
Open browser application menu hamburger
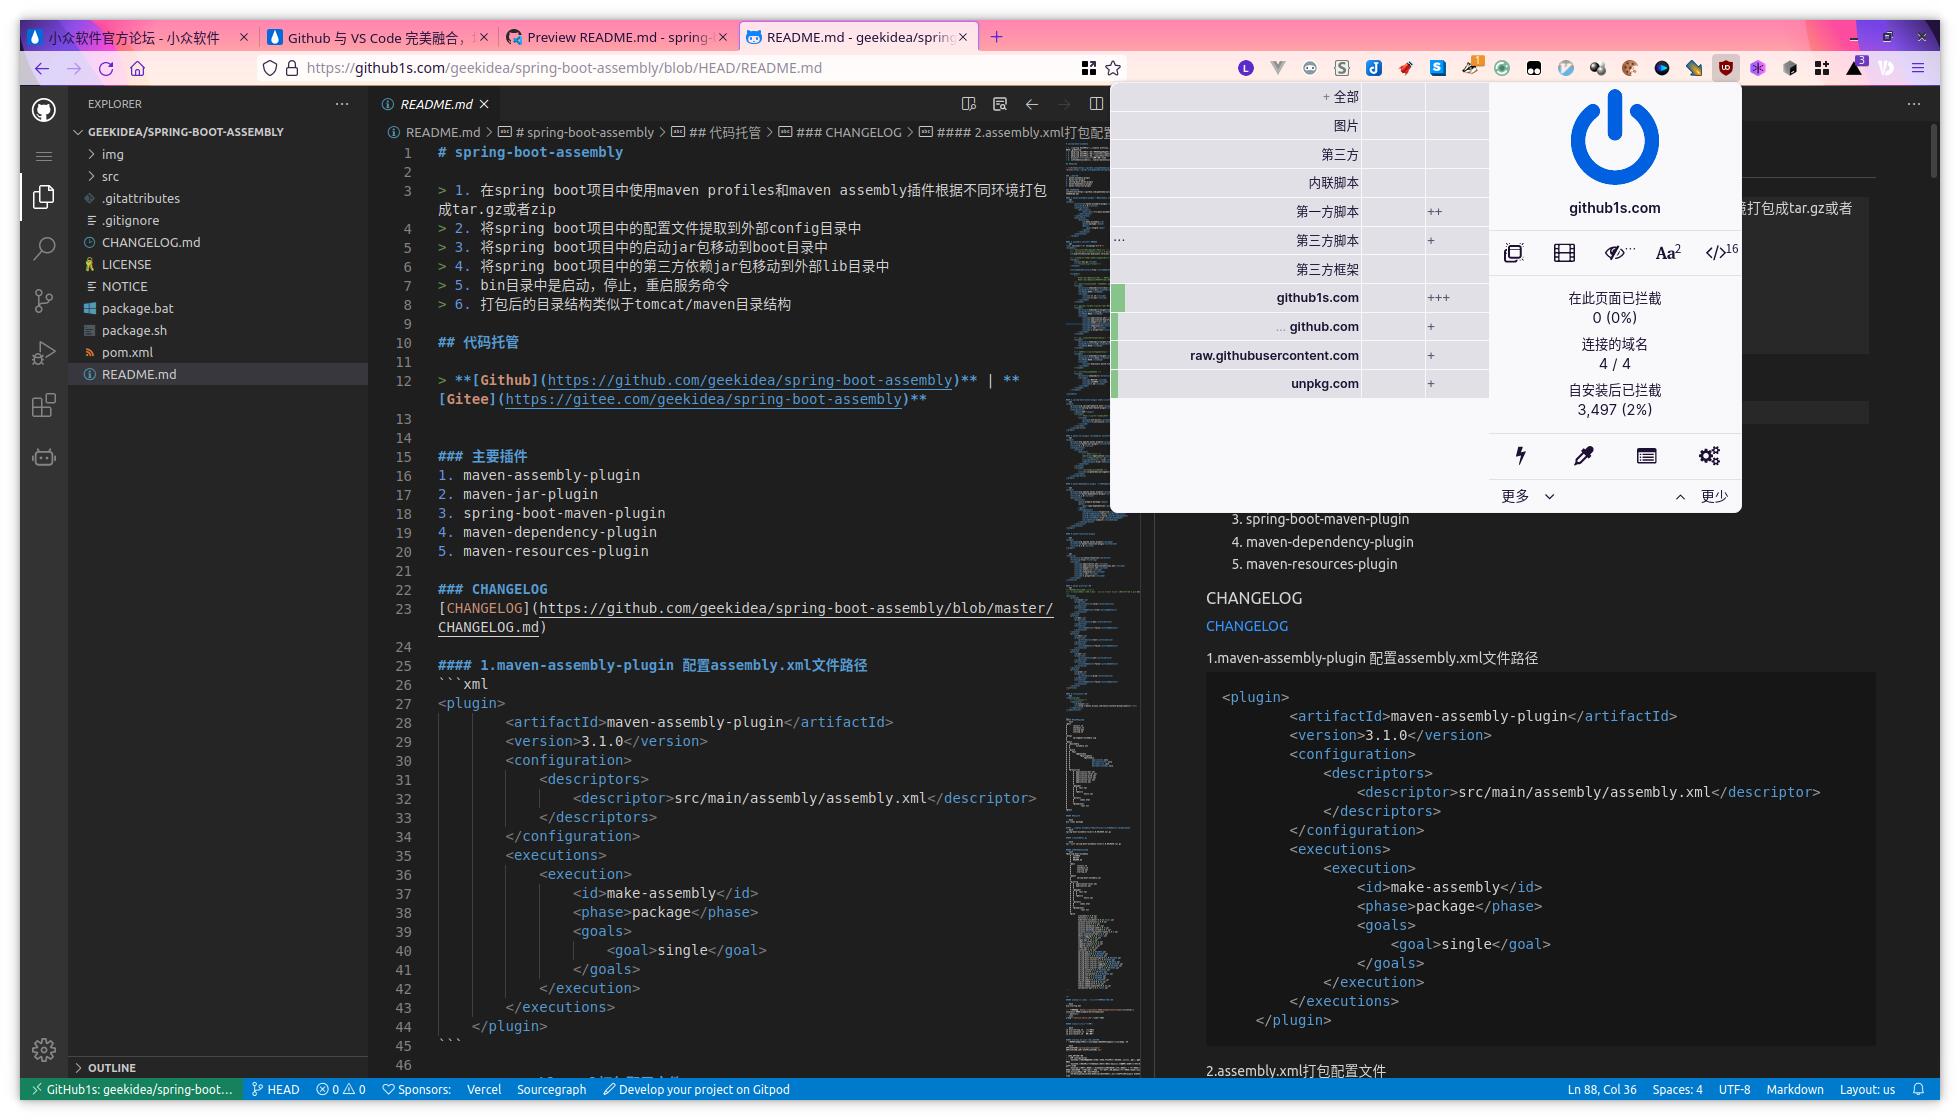pos(1918,68)
